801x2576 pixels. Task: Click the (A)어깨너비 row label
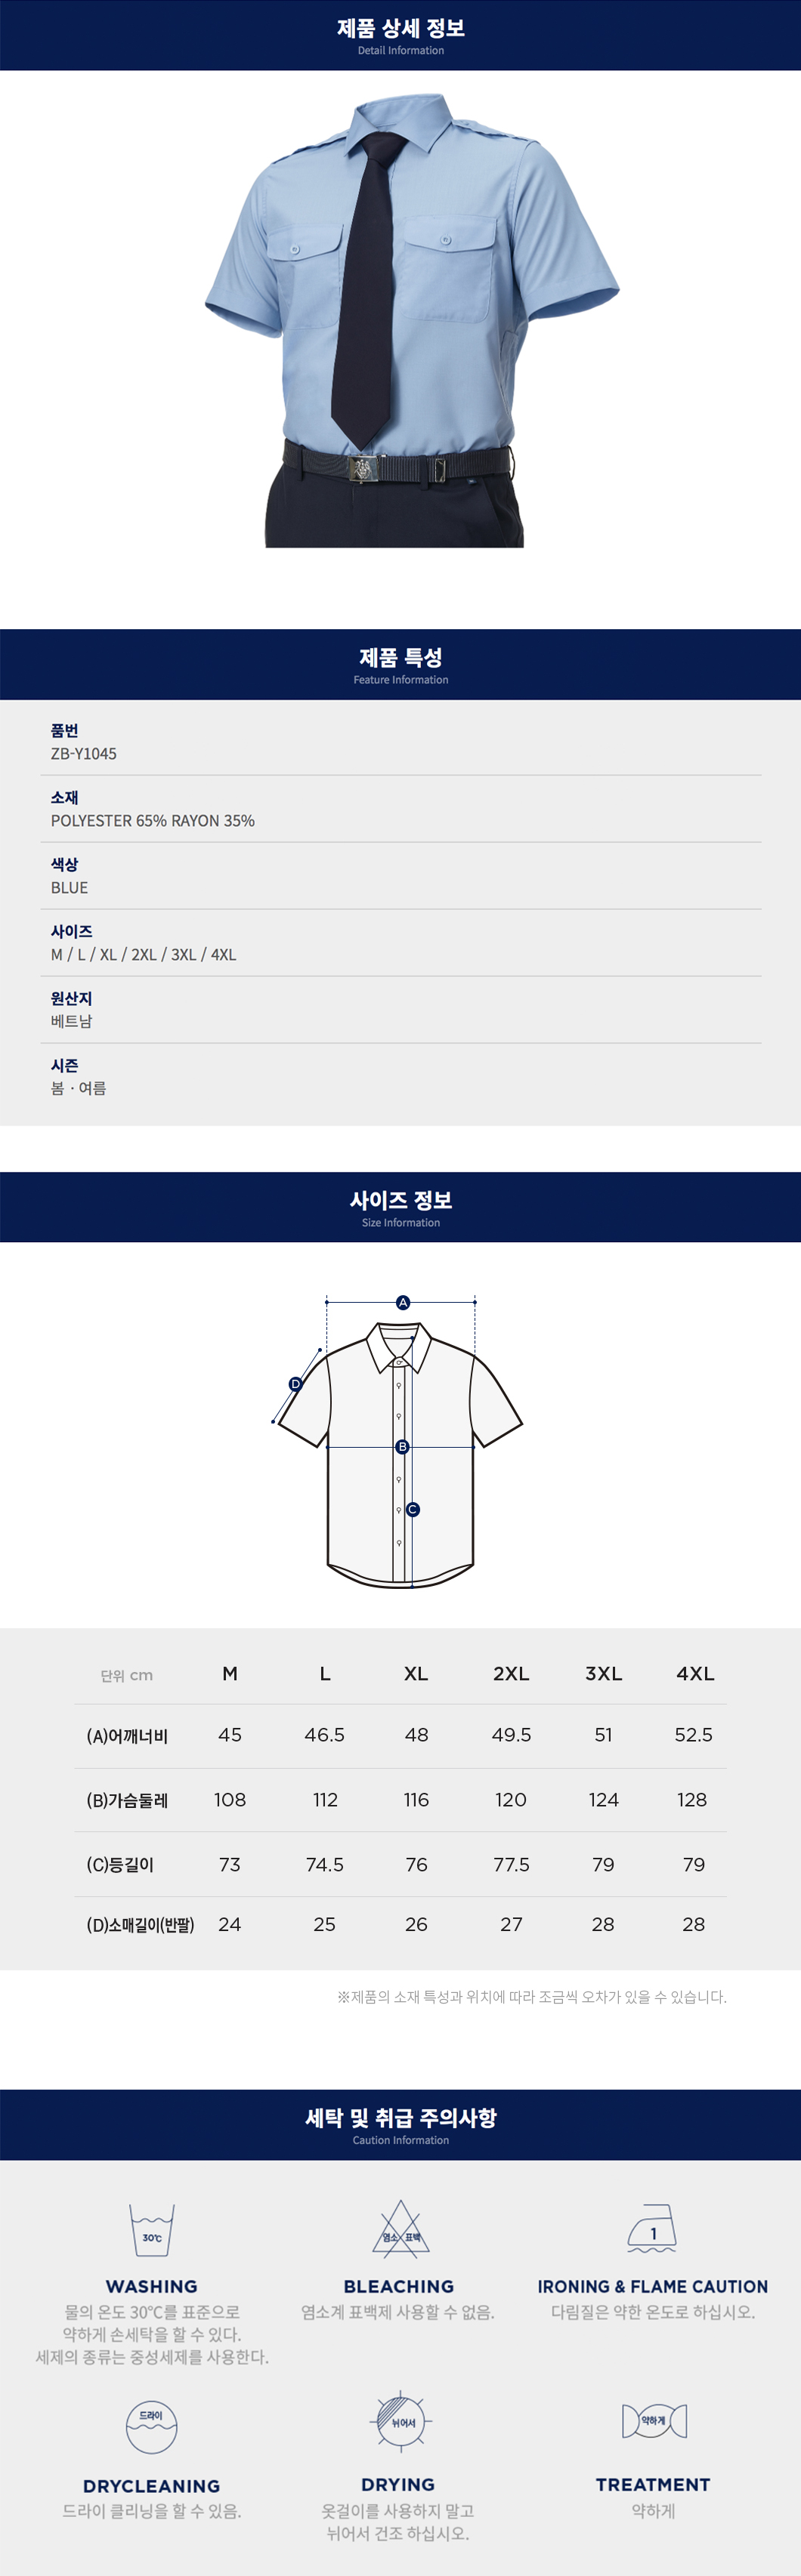pos(127,1736)
